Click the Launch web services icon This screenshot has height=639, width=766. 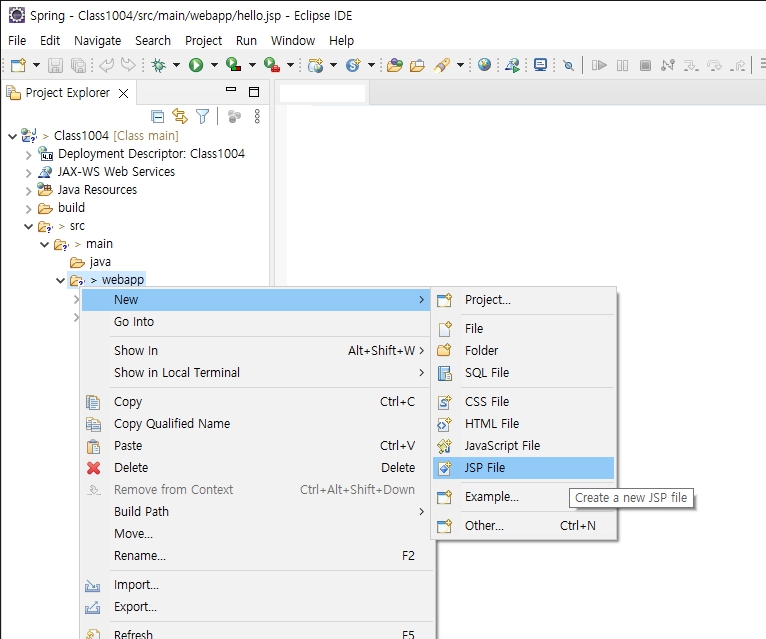pyautogui.click(x=512, y=65)
